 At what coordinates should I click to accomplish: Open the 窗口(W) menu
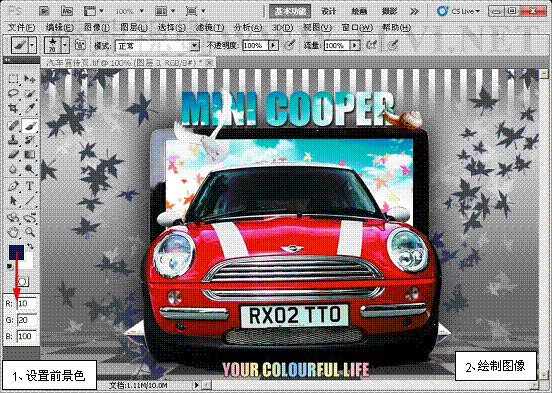[357, 27]
